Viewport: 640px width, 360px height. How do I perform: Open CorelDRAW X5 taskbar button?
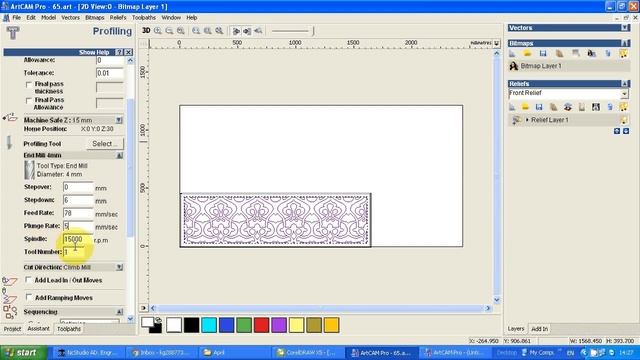[307, 353]
